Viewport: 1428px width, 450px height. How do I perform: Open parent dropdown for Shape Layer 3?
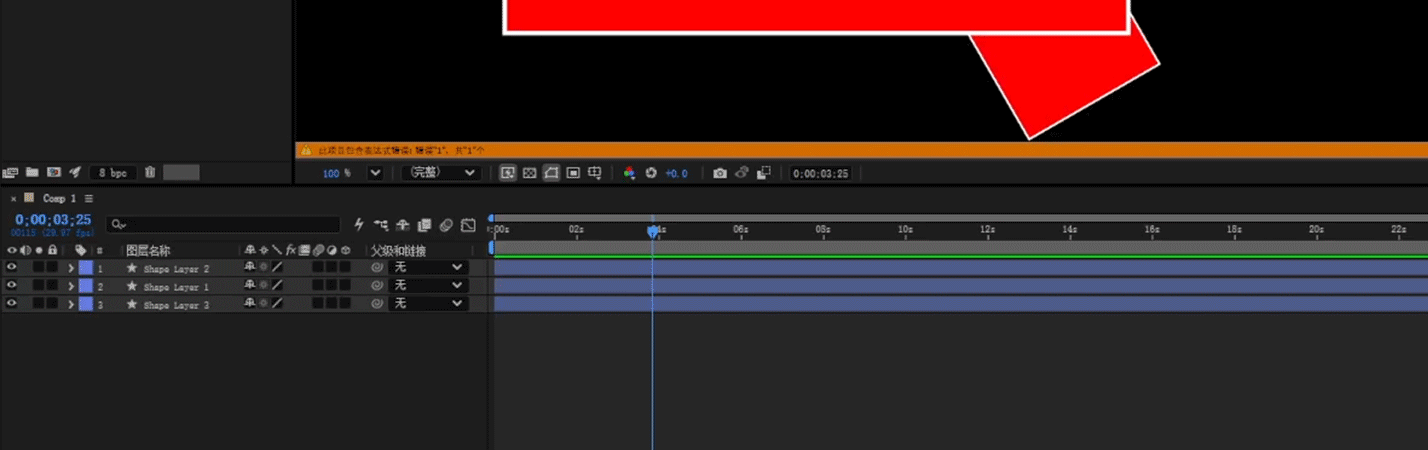coord(428,303)
